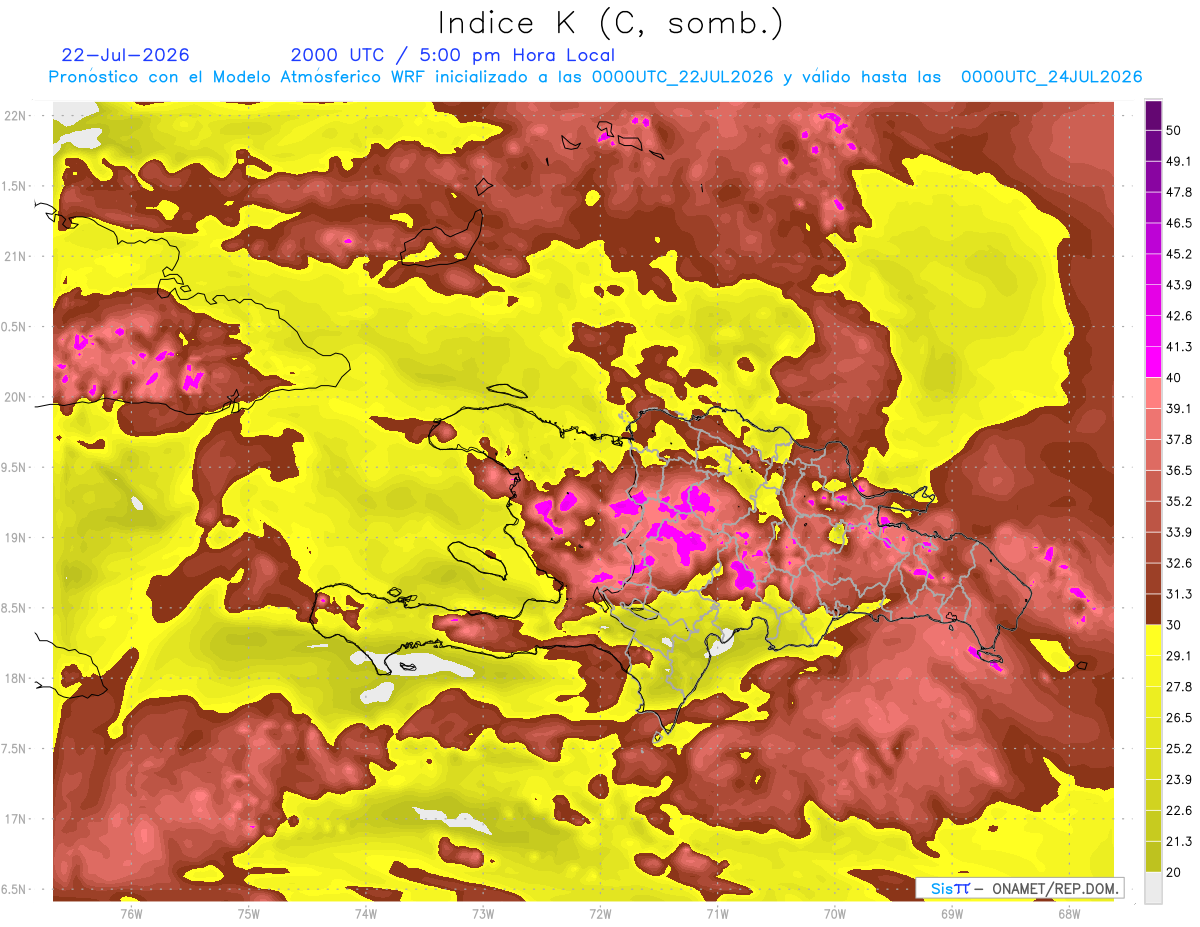Select the light gray colorbar segment below 20

coord(1153,888)
